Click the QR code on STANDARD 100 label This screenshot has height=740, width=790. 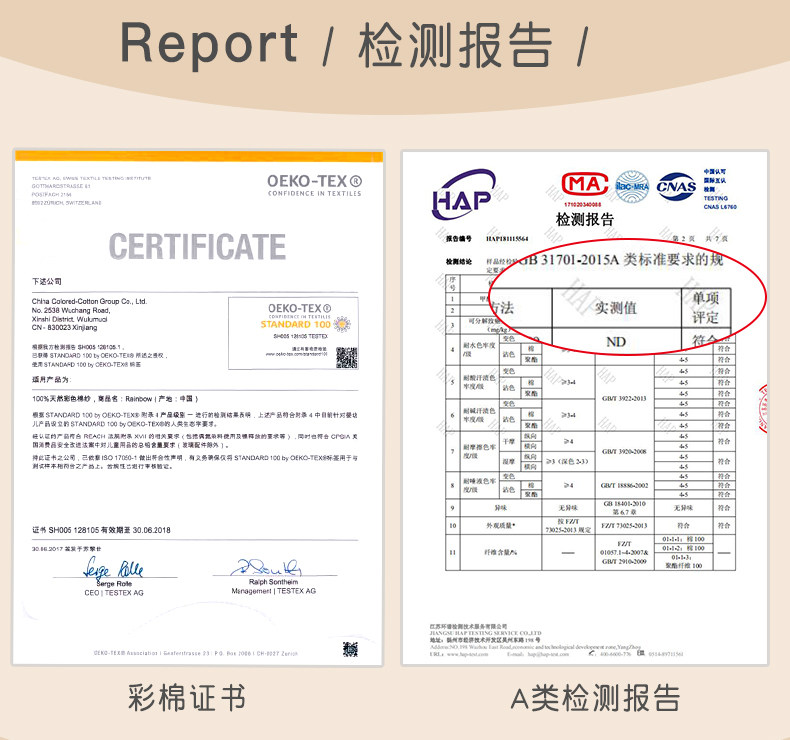pos(347,357)
